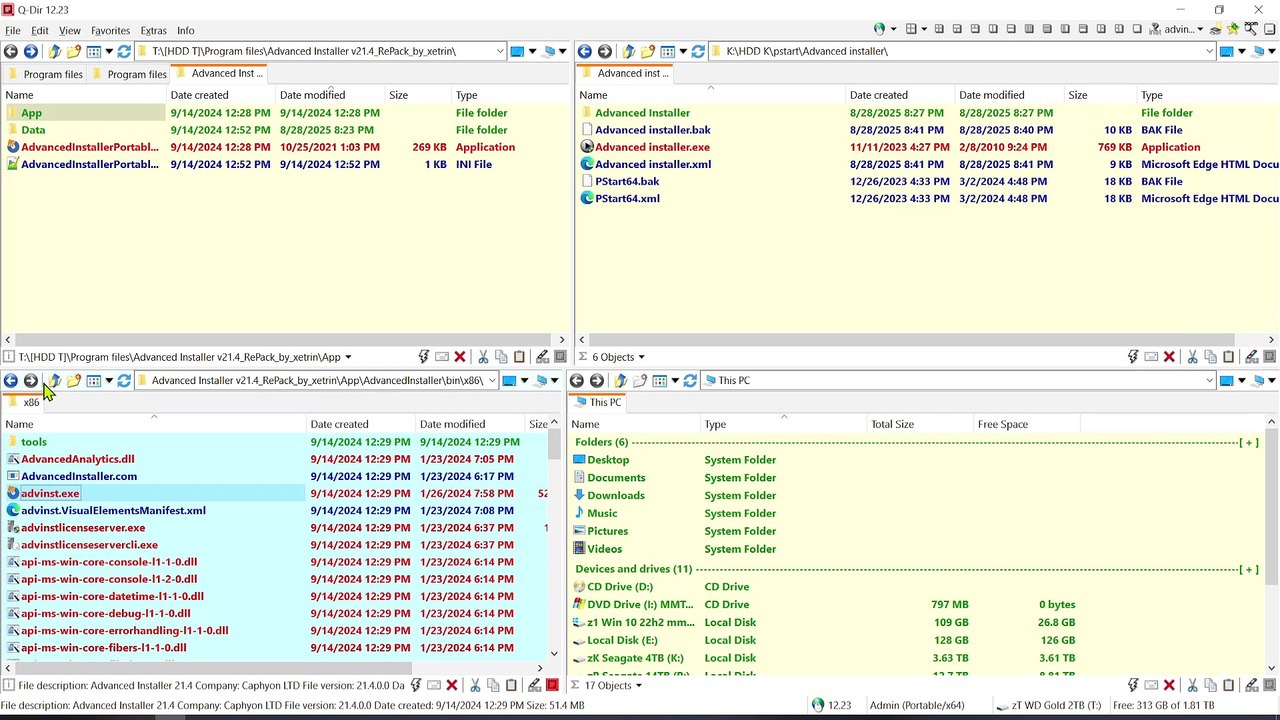Sort This PC pane by Free Space

[1027, 424]
